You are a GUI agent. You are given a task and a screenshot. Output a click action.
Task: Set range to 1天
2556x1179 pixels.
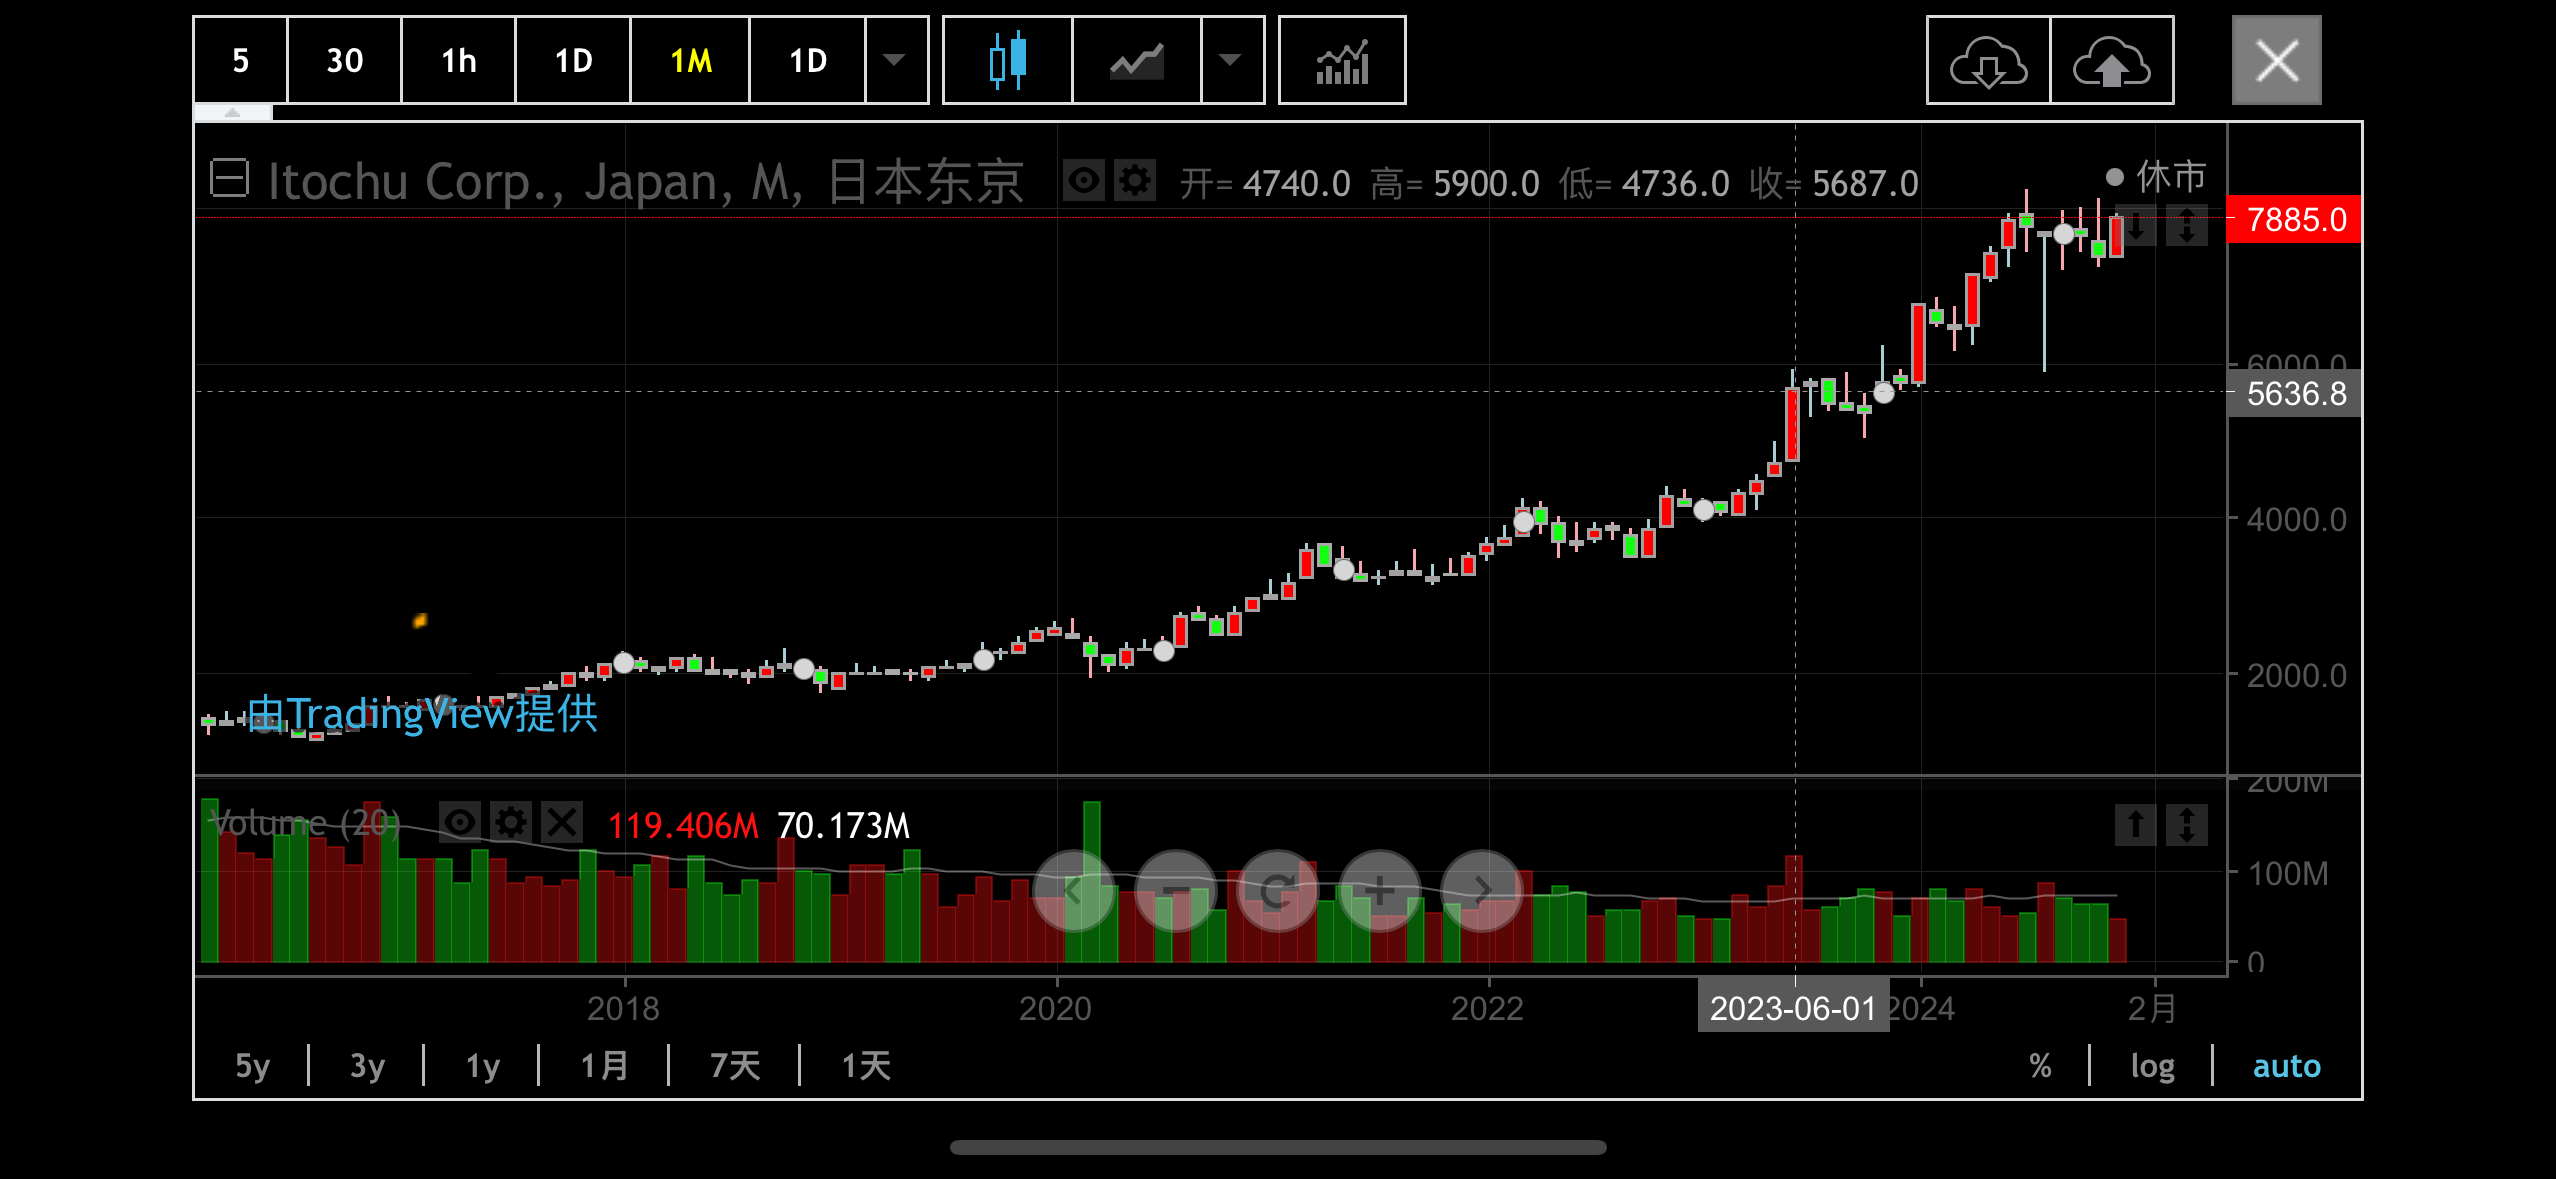866,1066
